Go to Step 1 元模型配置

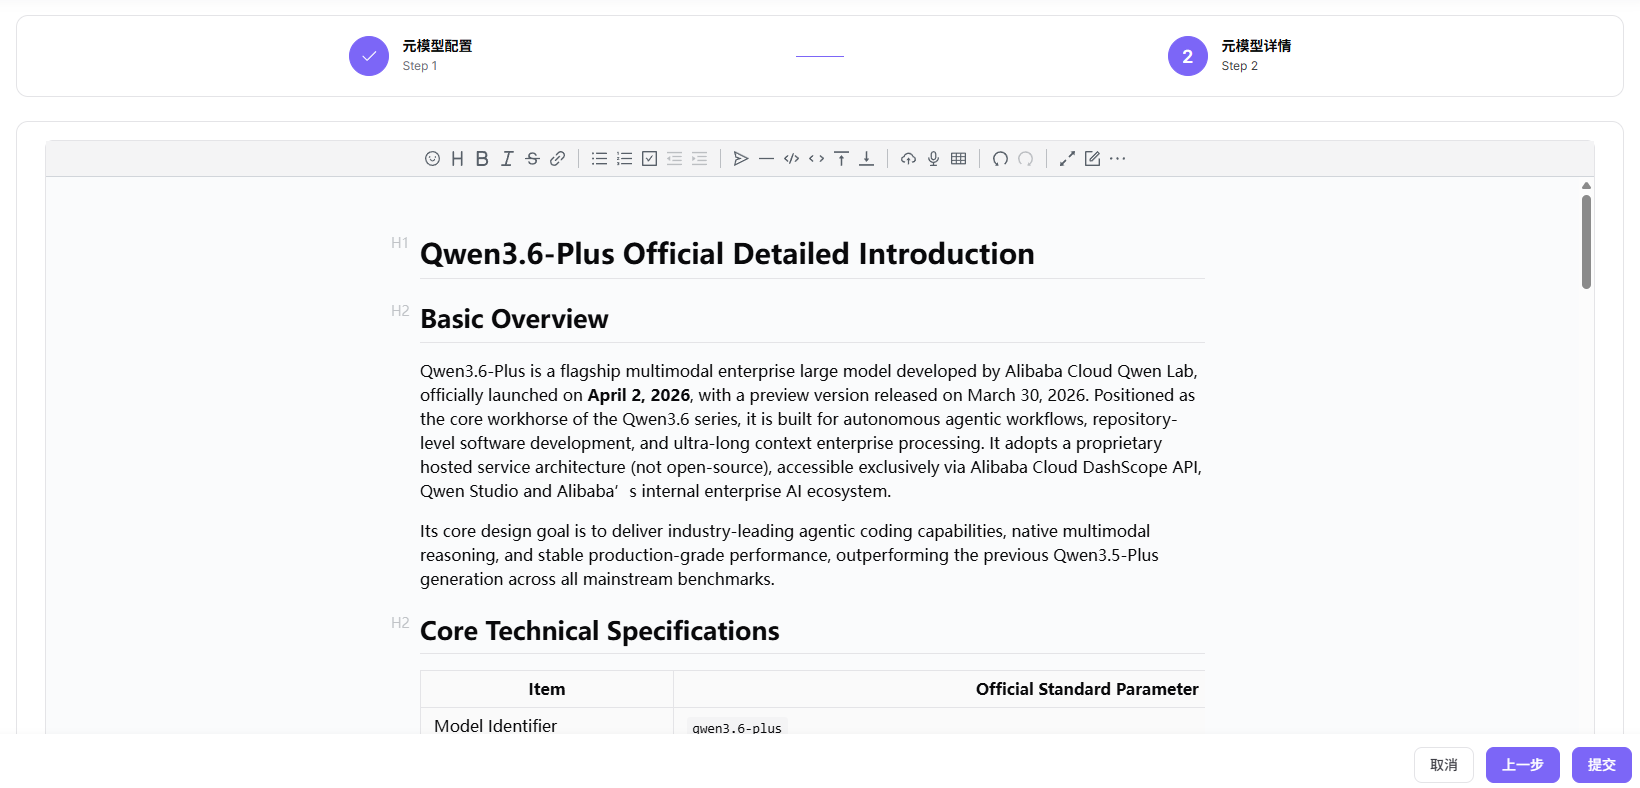click(x=410, y=56)
